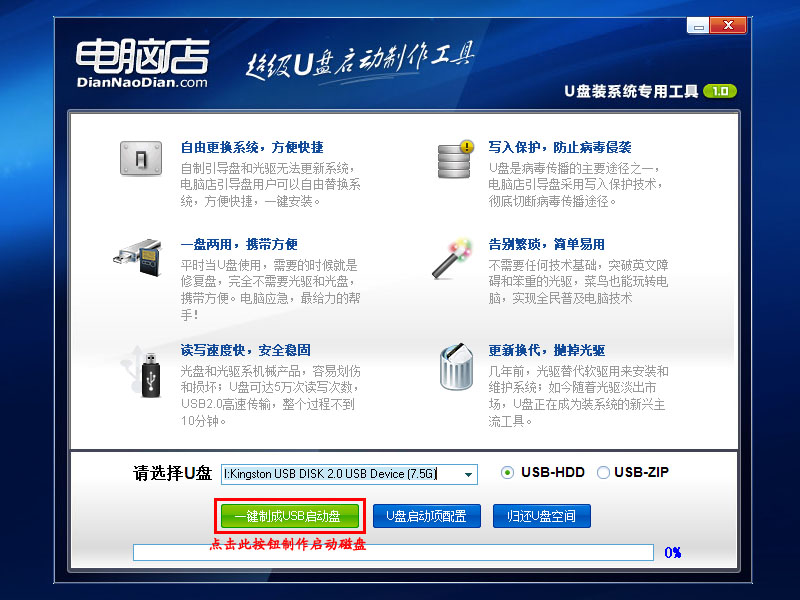Click the Kingston USB DISK device field
The height and width of the screenshot is (600, 800).
pos(340,474)
